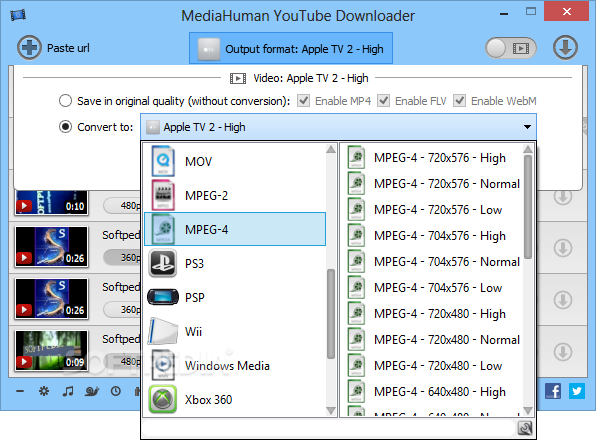The image size is (596, 440).
Task: Choose Windows Media format in the list
Action: click(x=235, y=366)
